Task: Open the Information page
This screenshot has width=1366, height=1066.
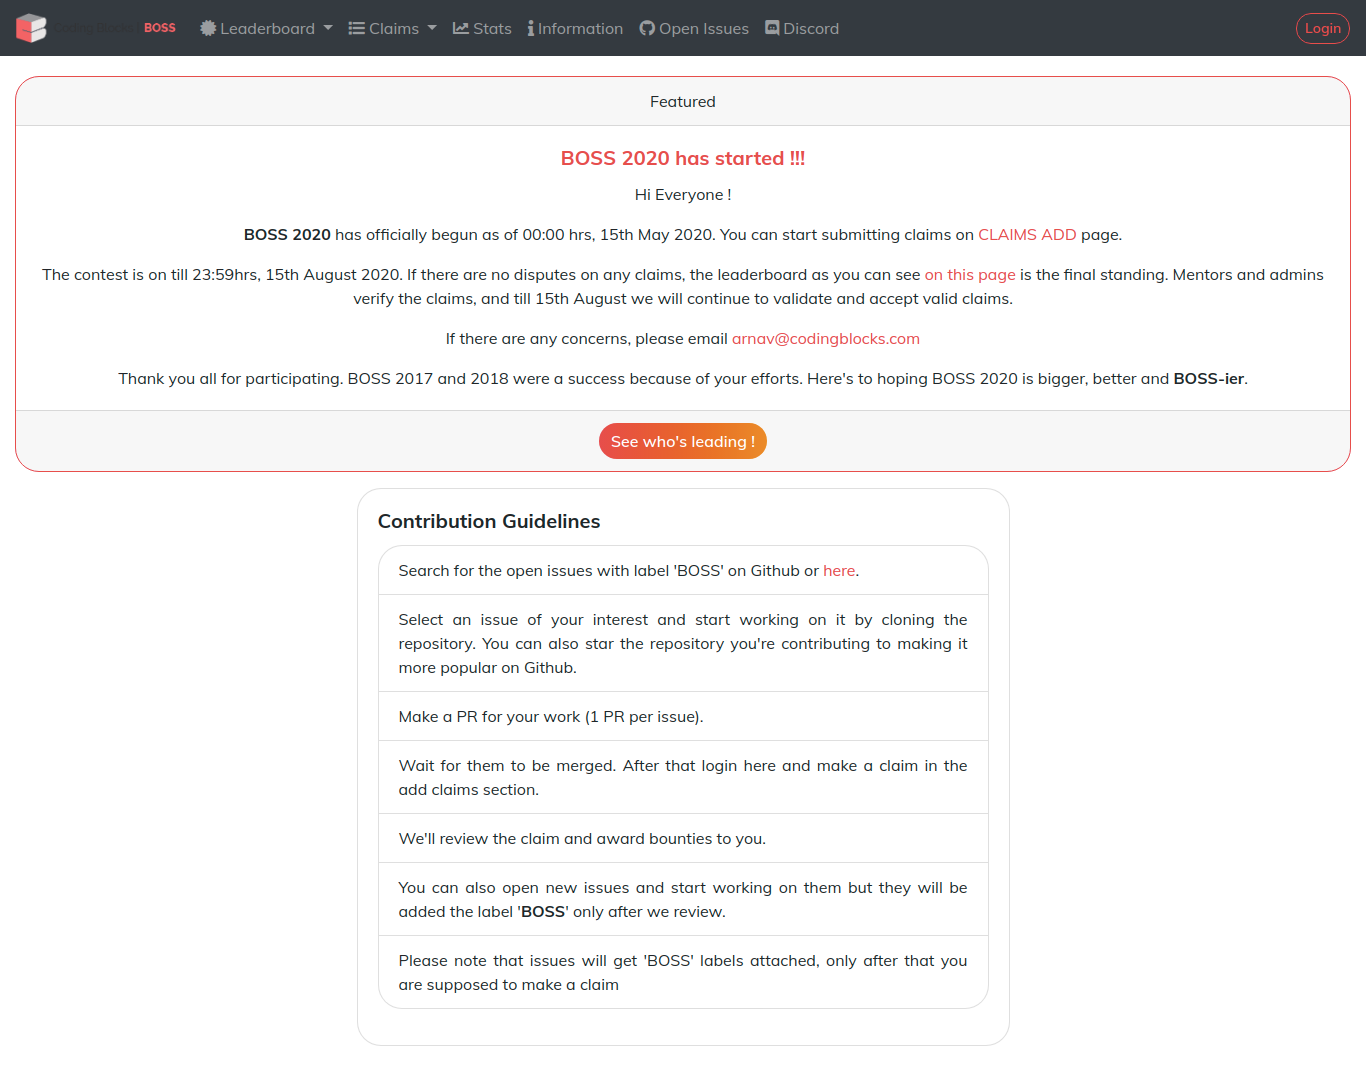Action: (x=575, y=28)
